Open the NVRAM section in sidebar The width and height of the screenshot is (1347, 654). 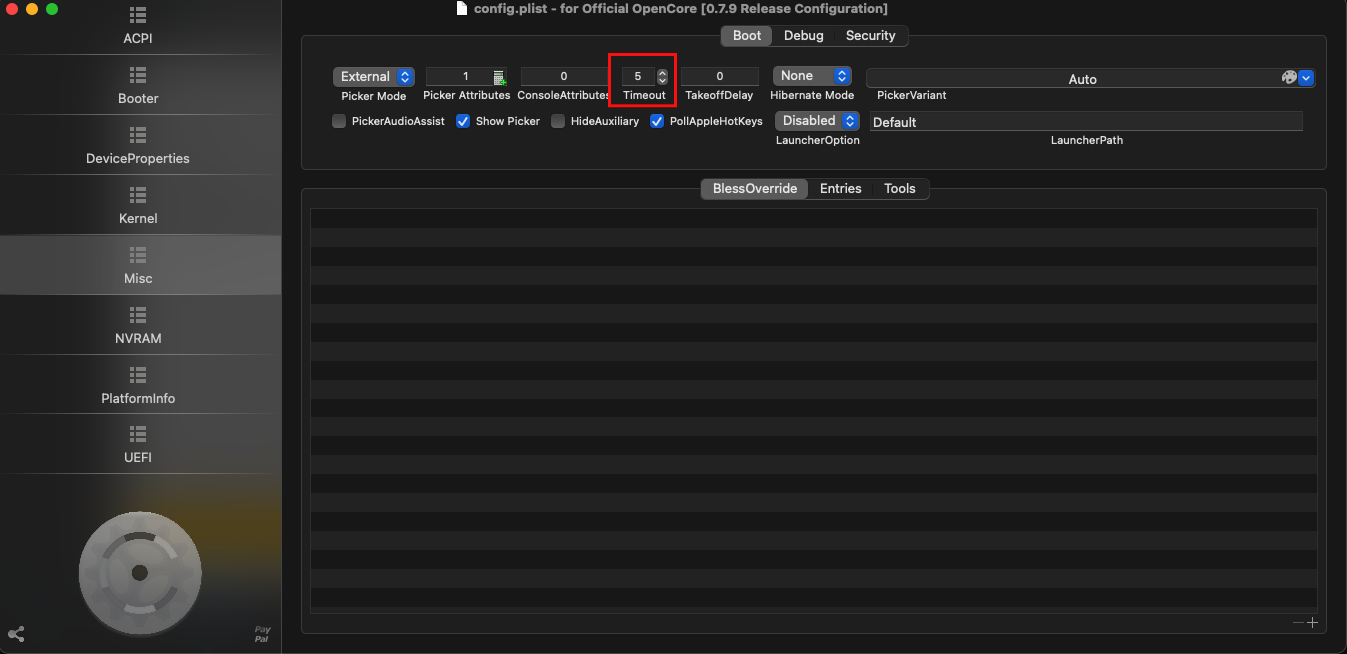pyautogui.click(x=138, y=326)
